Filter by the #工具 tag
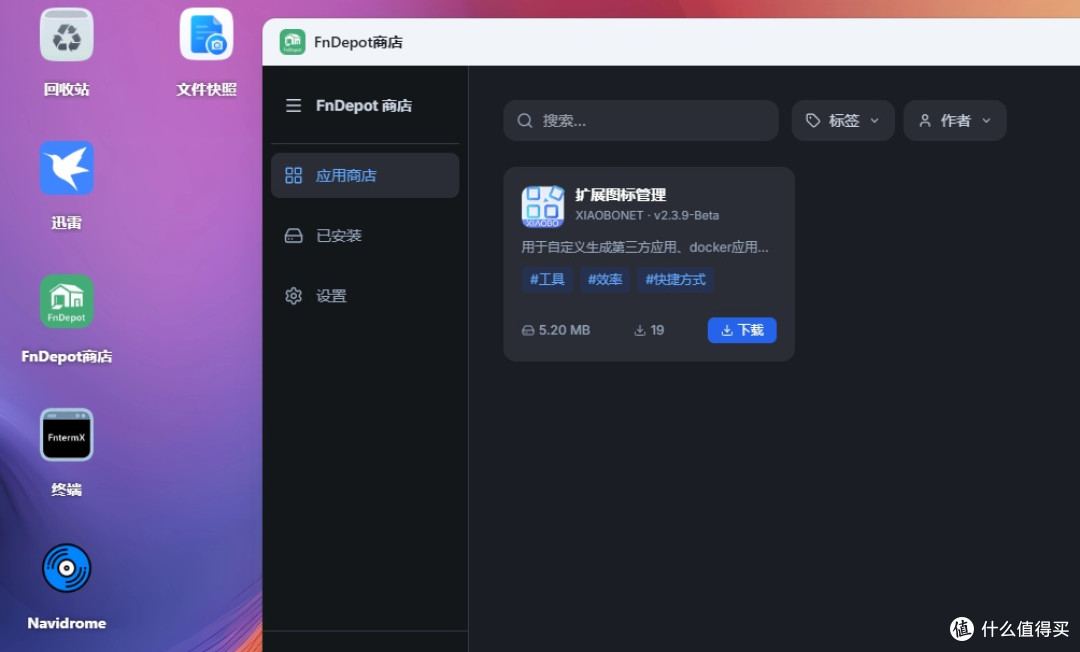 pos(547,280)
